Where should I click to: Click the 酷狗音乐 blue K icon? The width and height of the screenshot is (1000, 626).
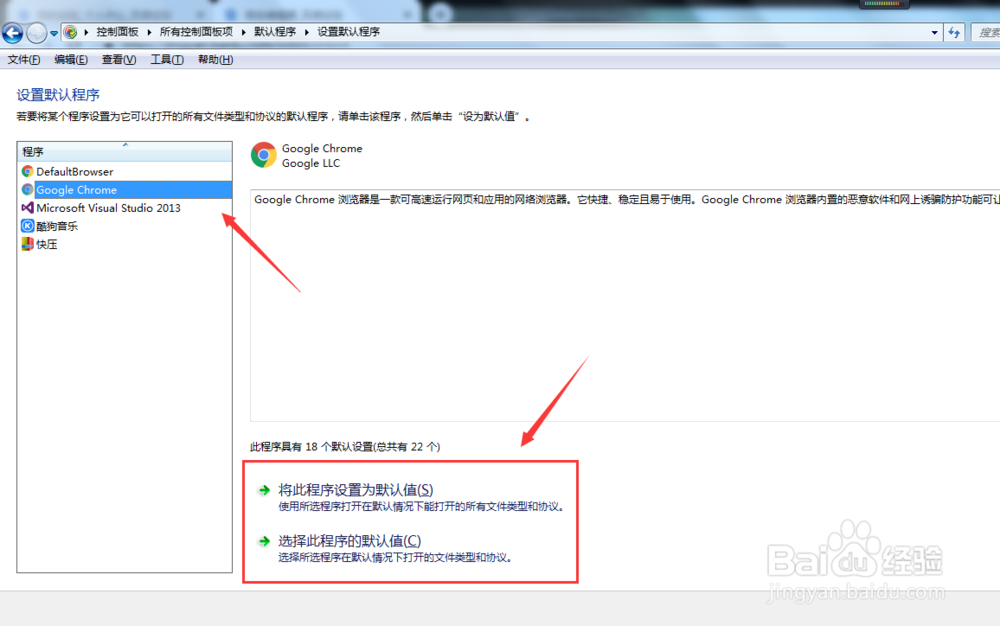(27, 226)
